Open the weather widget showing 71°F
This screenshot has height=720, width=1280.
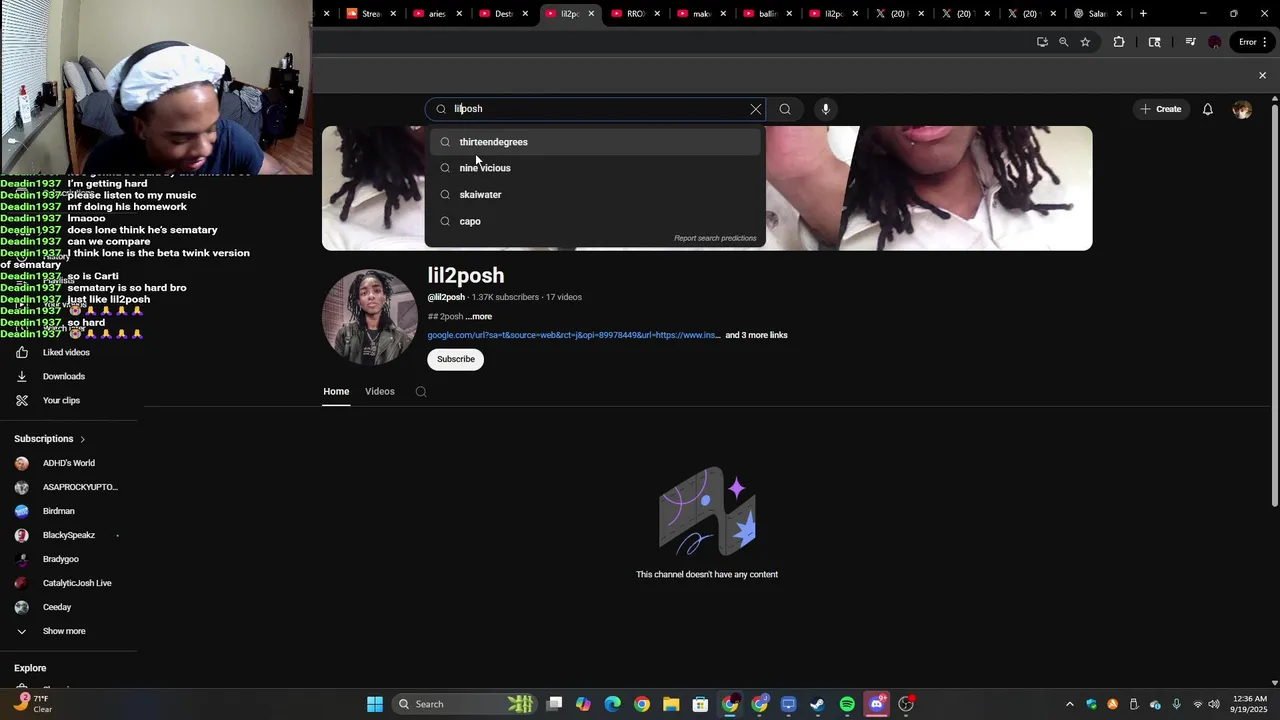coord(33,704)
